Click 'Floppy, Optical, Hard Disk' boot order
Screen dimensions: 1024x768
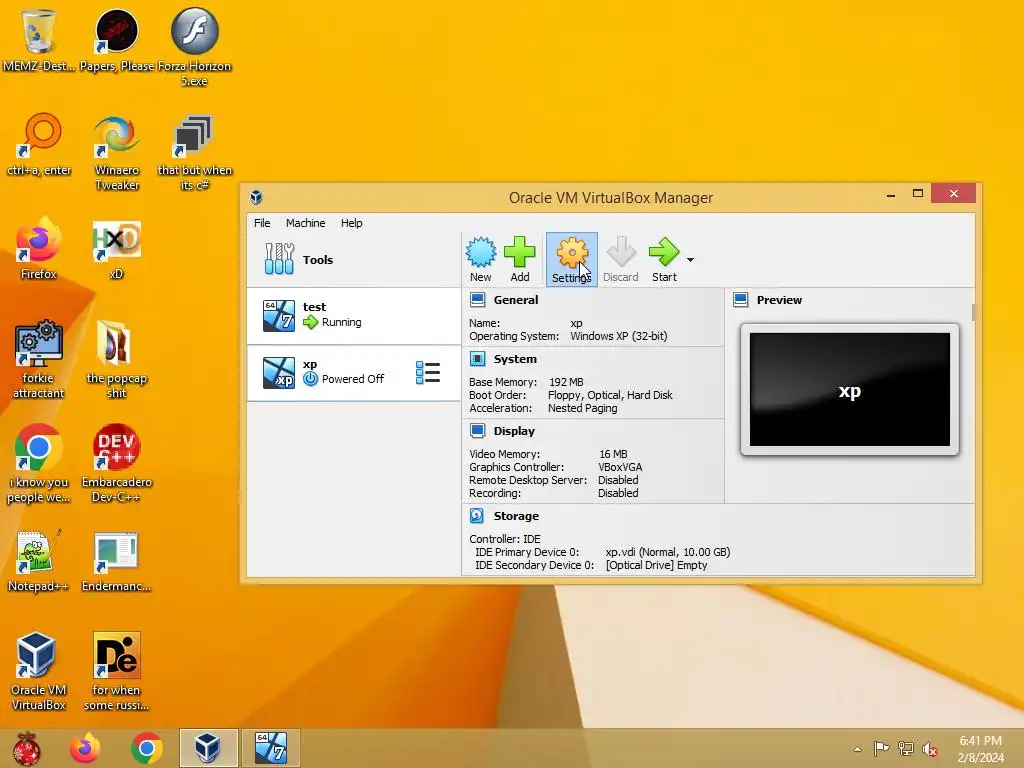[610, 395]
